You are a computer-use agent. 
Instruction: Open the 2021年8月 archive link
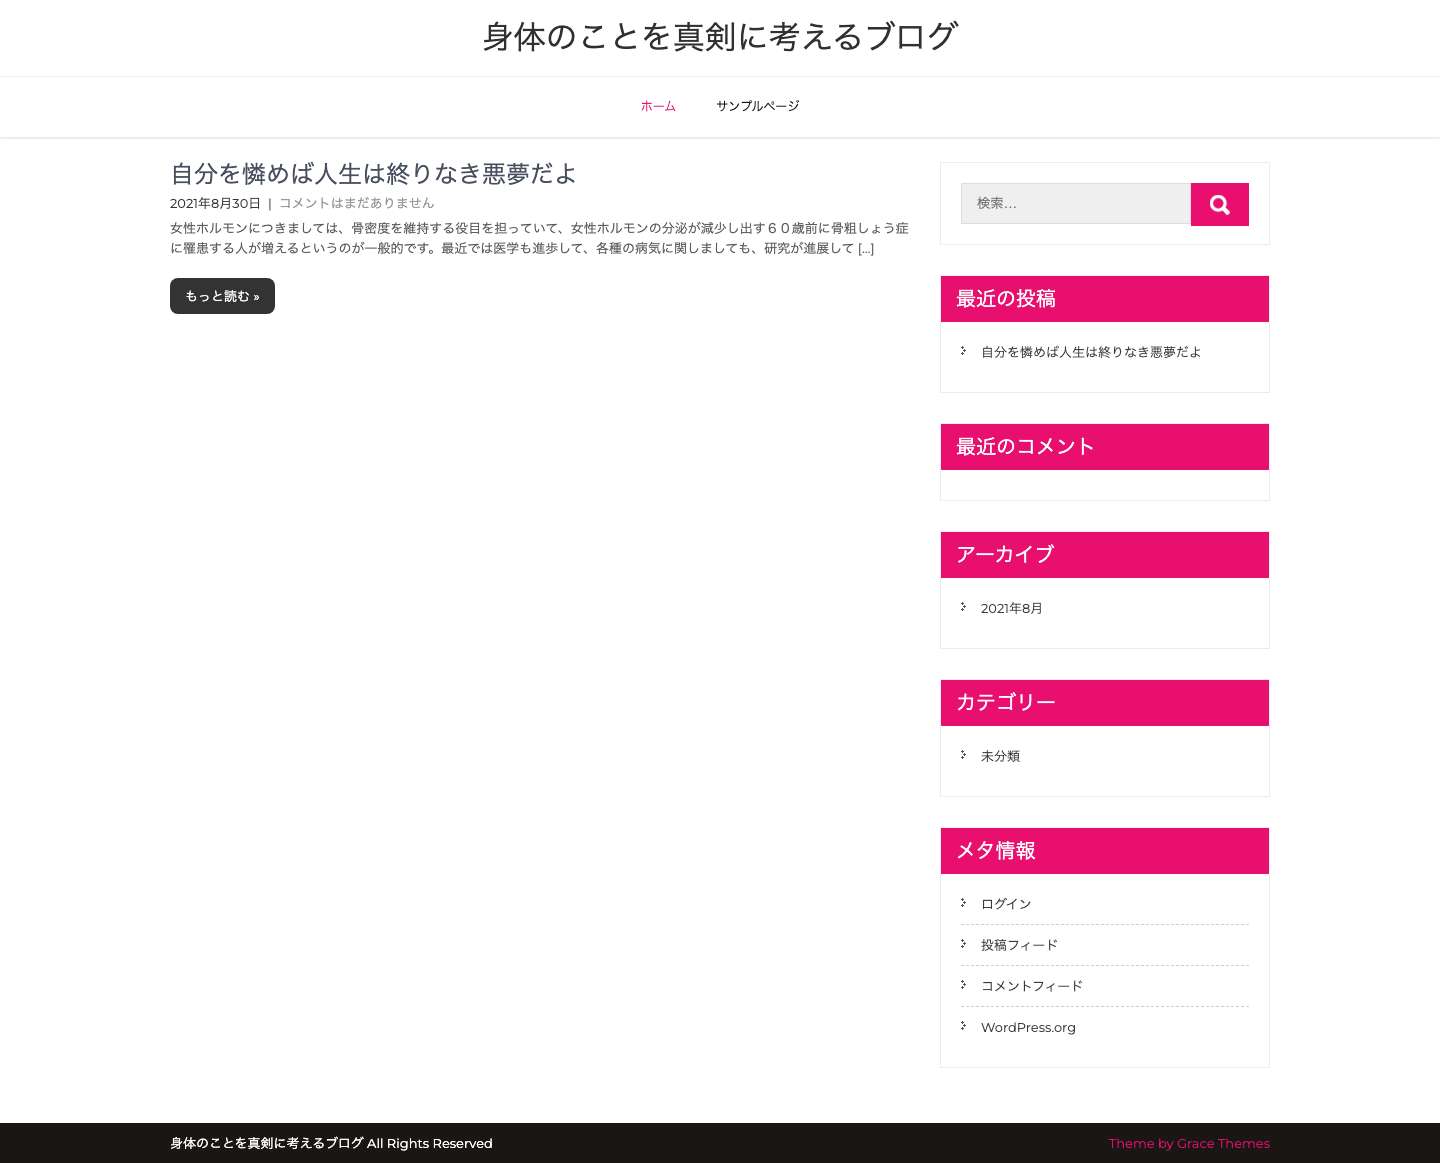point(1011,608)
